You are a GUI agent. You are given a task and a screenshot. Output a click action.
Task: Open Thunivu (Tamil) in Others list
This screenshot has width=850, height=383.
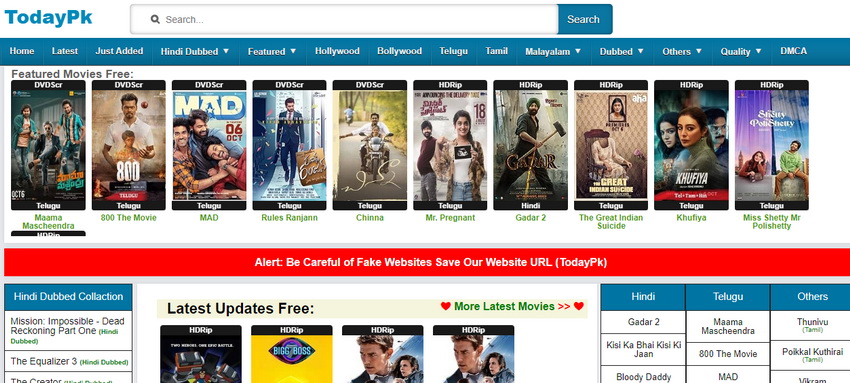point(812,325)
